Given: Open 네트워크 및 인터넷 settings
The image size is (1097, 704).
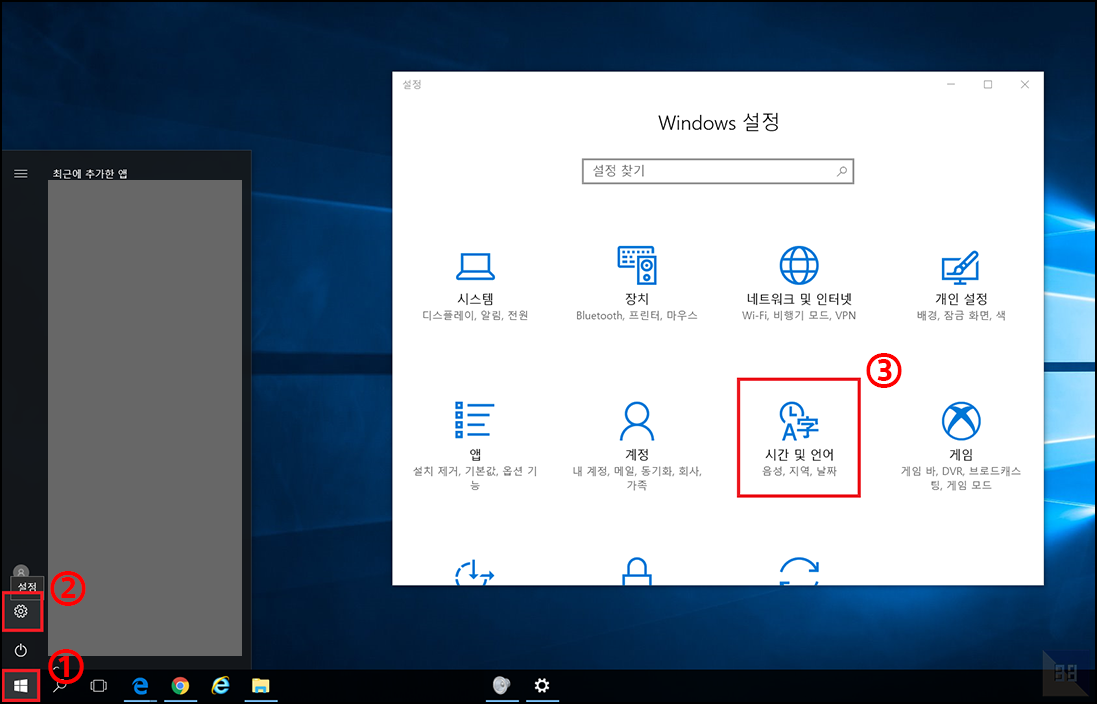Looking at the screenshot, I should click(799, 284).
